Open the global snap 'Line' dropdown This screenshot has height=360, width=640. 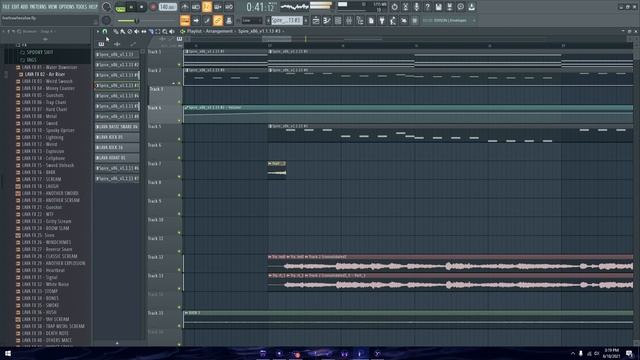(252, 20)
